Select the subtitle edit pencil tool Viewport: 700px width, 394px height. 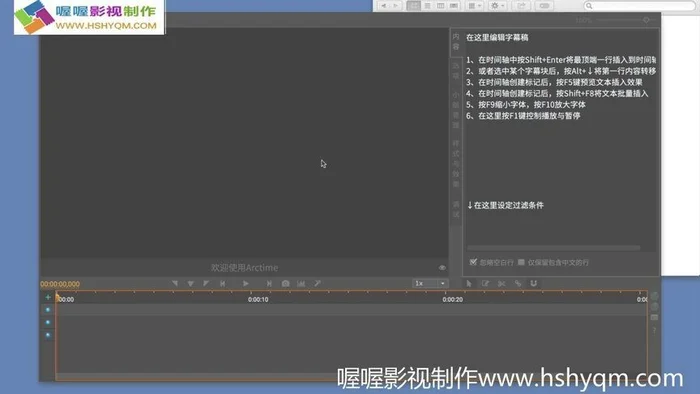point(485,283)
